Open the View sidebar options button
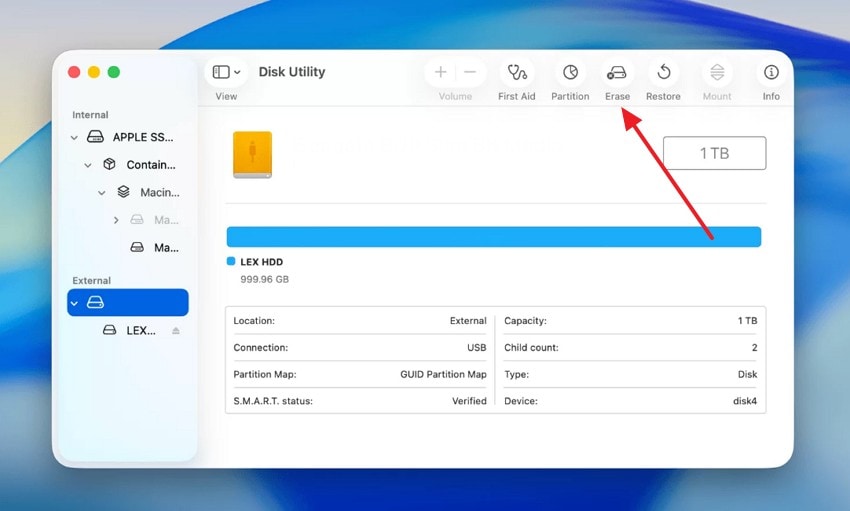Image resolution: width=850 pixels, height=511 pixels. [x=226, y=72]
